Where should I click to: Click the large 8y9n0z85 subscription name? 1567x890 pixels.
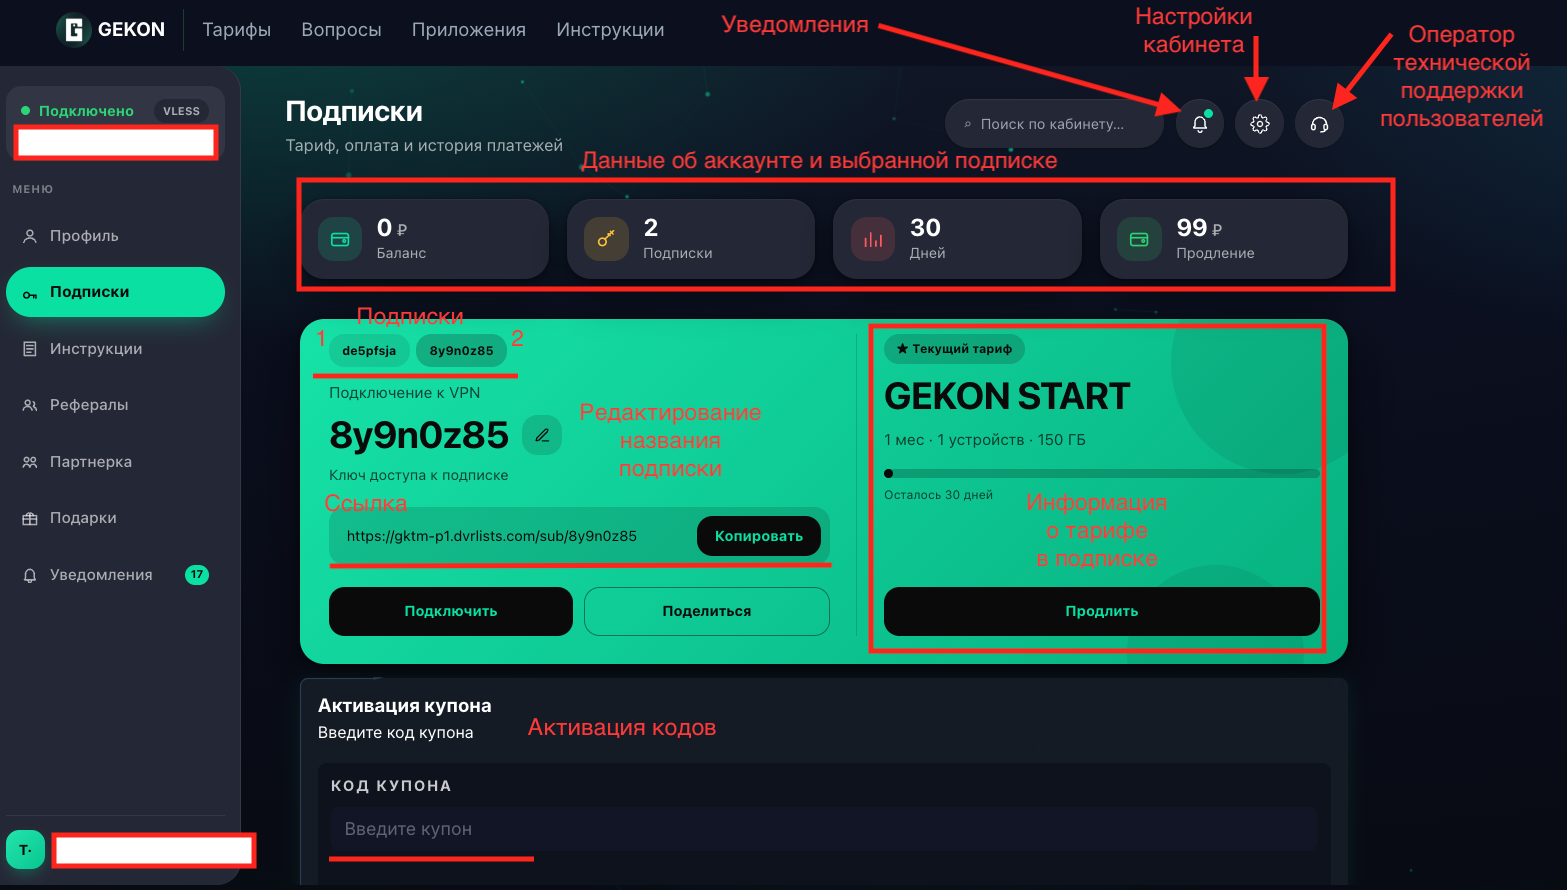(x=419, y=436)
